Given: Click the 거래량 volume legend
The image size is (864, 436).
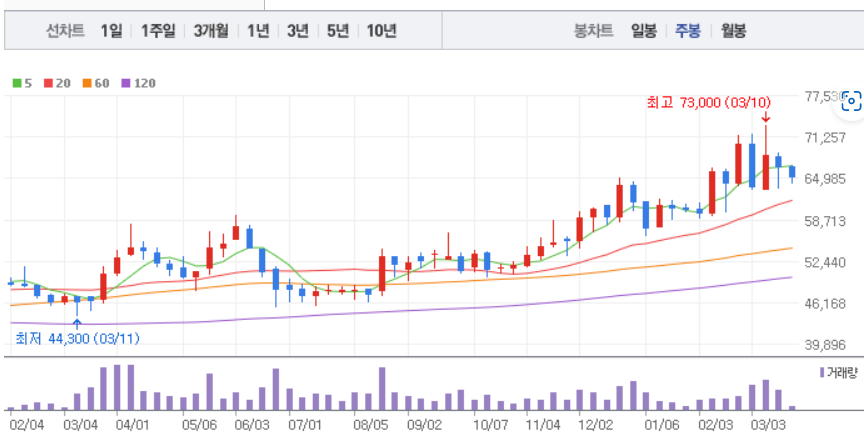Looking at the screenshot, I should point(838,372).
